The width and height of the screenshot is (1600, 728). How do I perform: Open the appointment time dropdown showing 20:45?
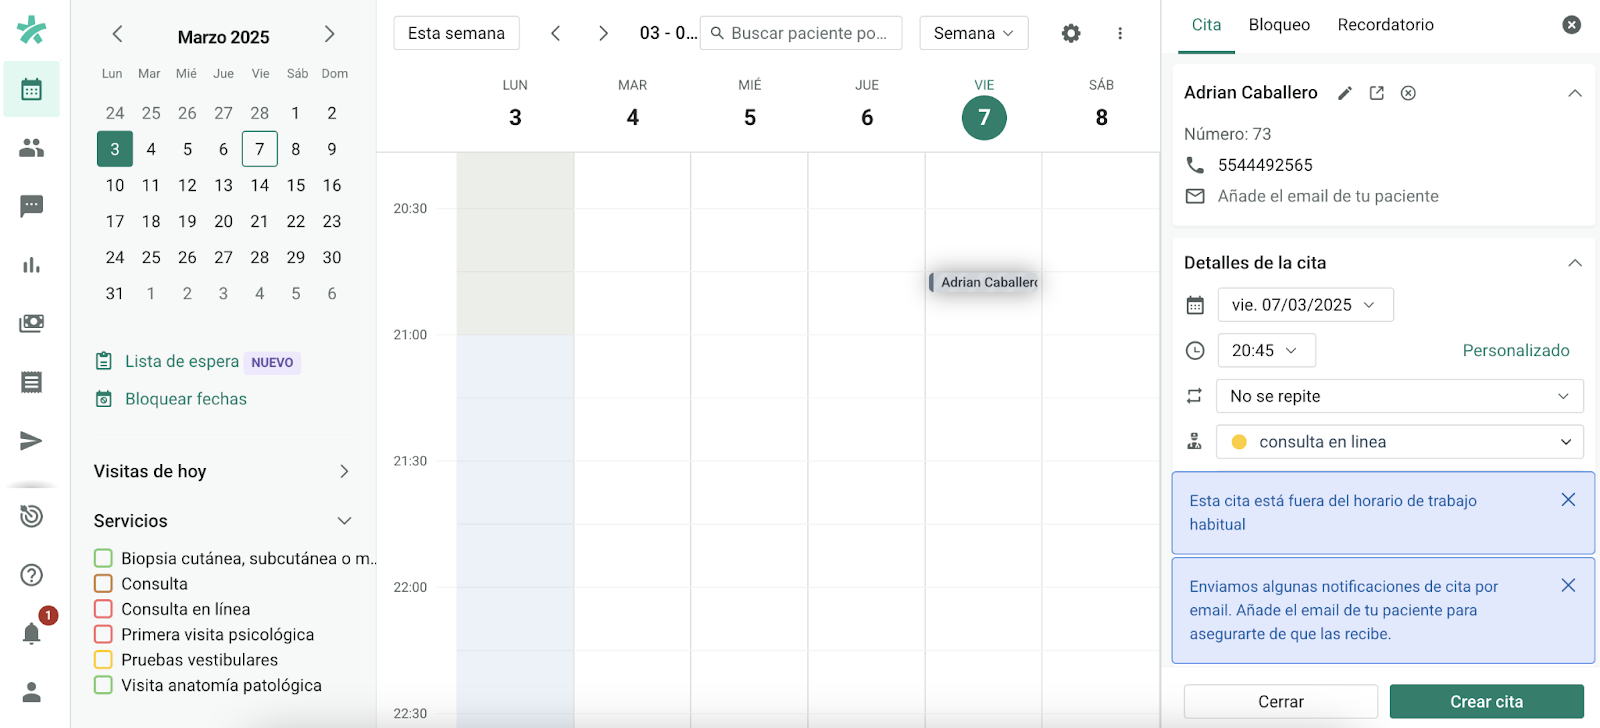(x=1266, y=350)
